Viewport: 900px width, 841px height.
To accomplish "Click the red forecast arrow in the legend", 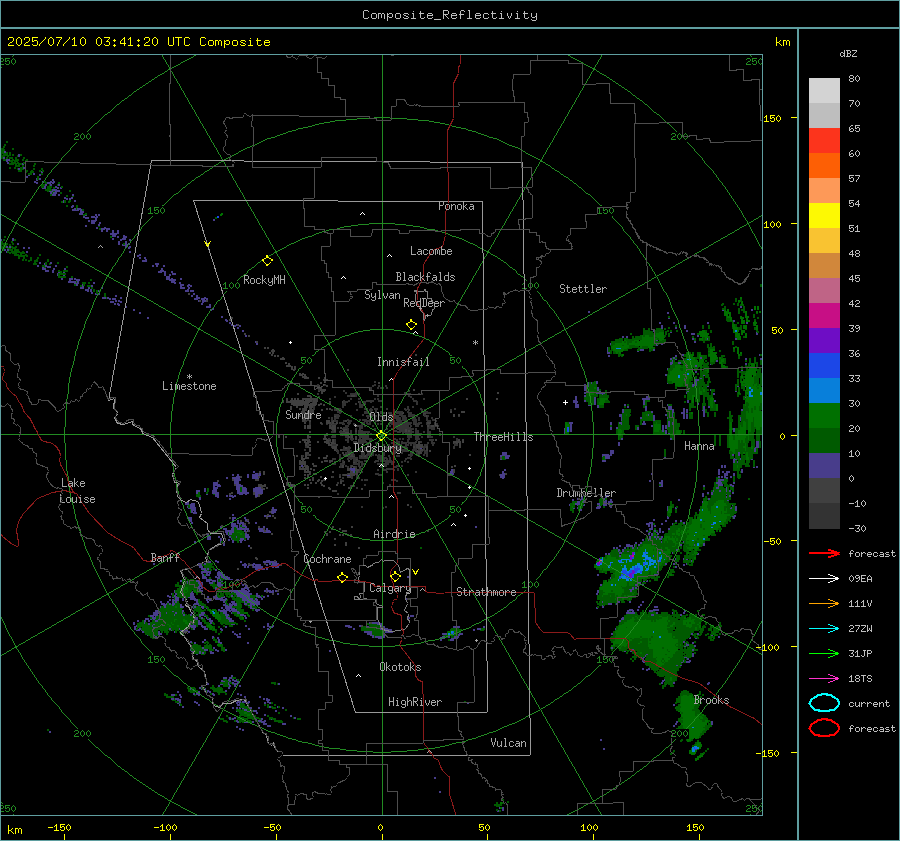I will tap(824, 553).
